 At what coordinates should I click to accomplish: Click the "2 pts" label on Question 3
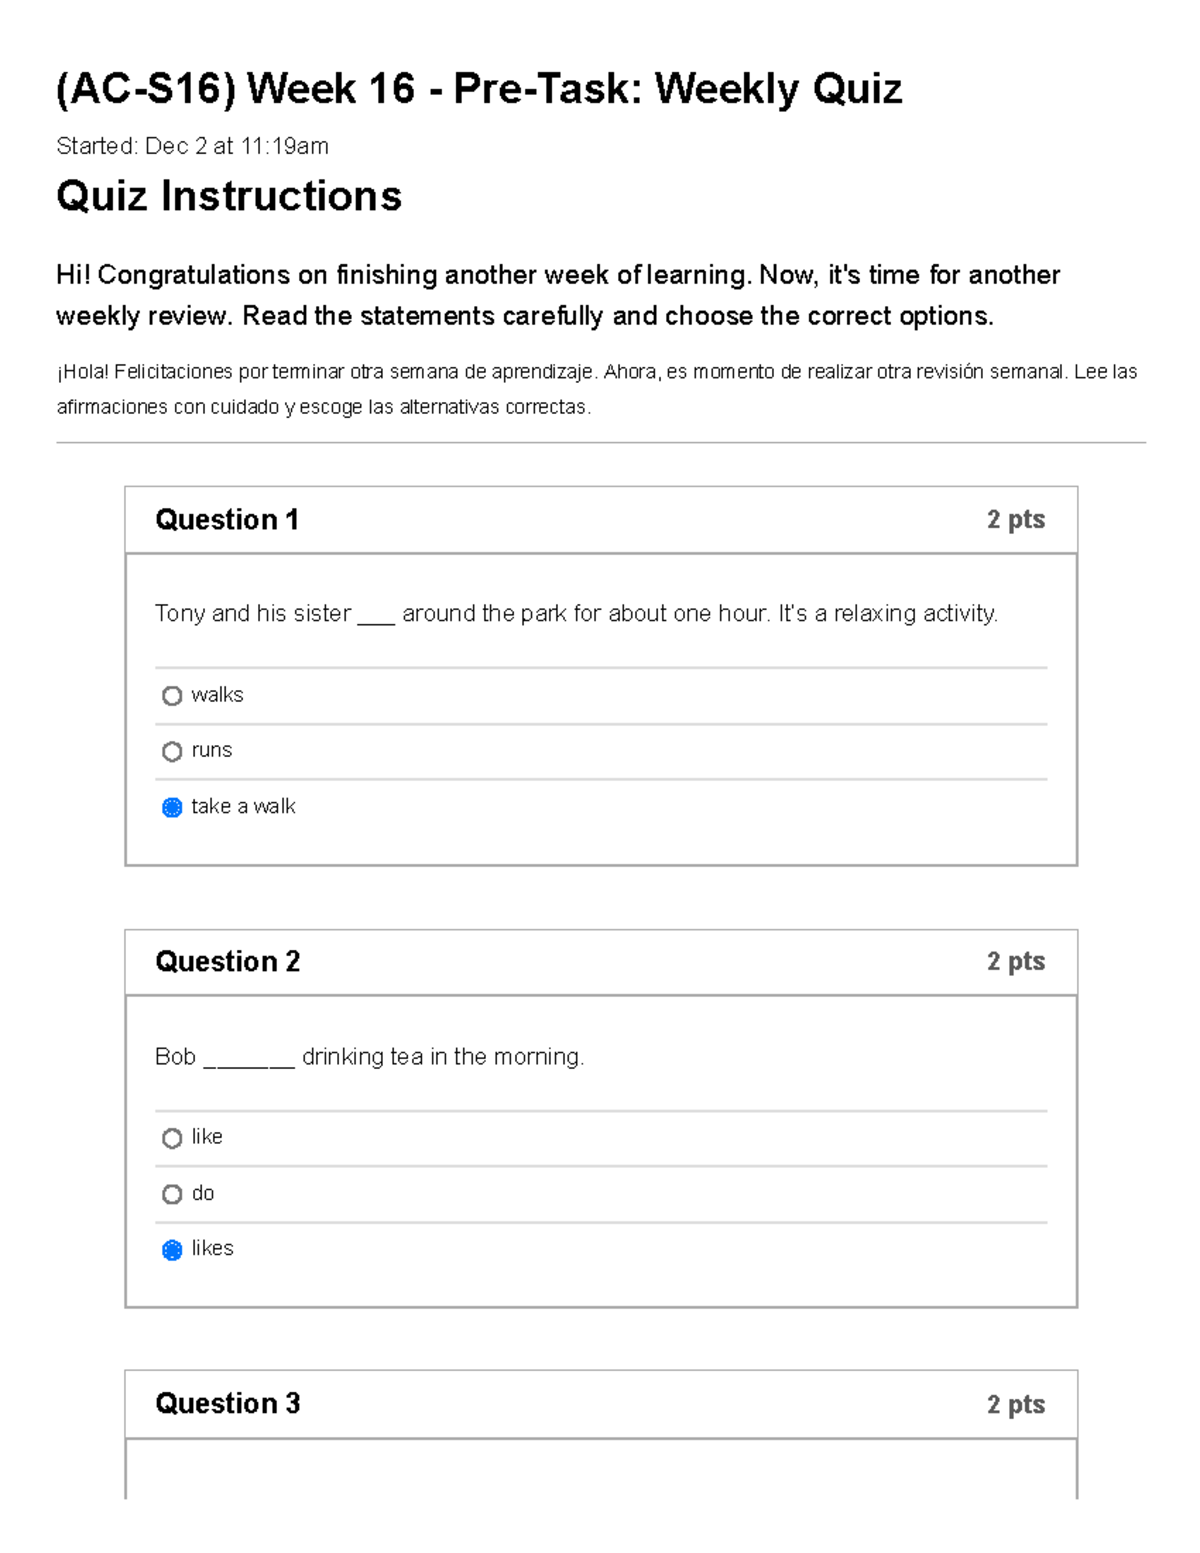pyautogui.click(x=1015, y=1404)
